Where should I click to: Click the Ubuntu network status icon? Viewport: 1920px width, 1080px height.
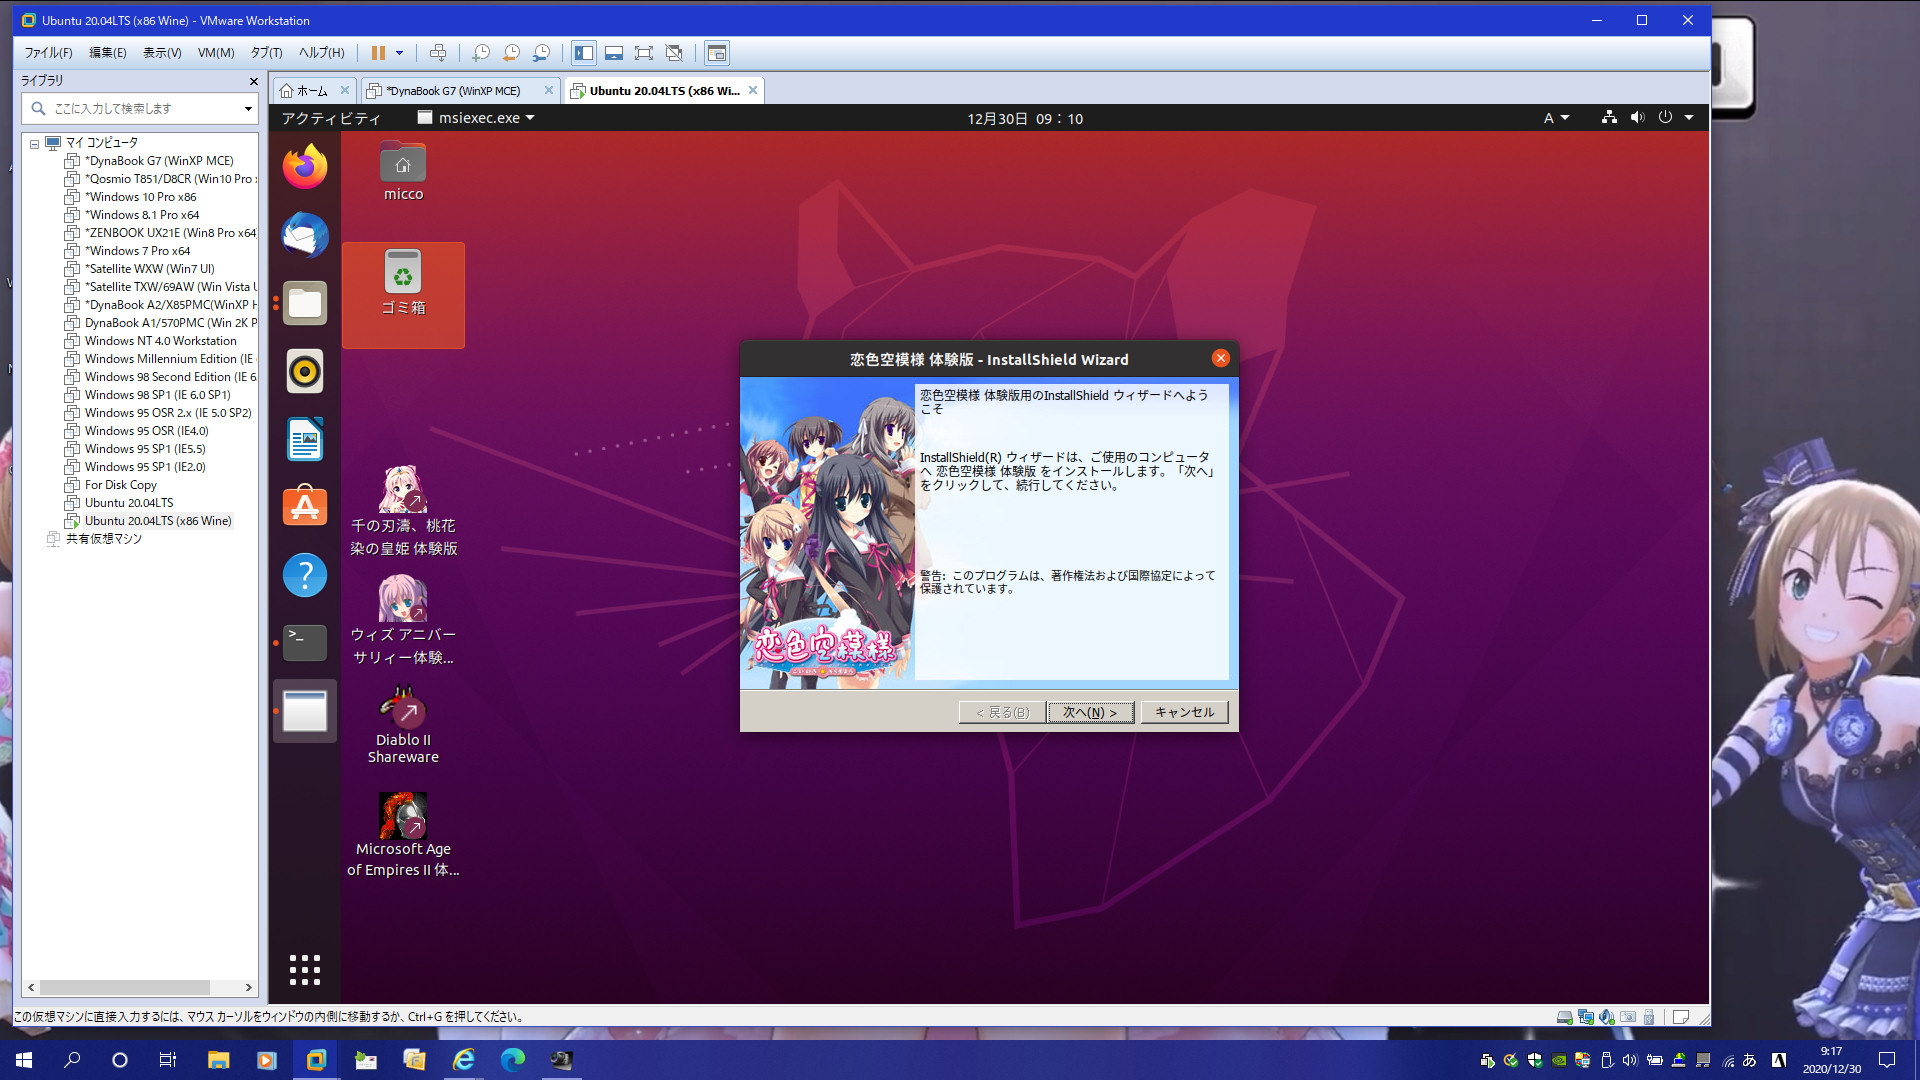tap(1609, 117)
